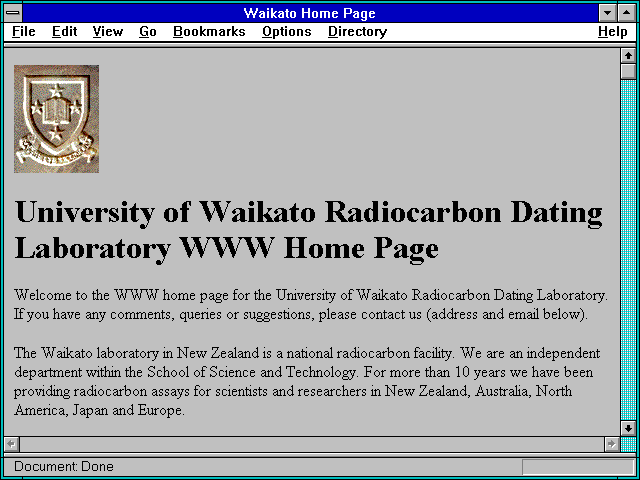Viewport: 640px width, 480px height.
Task: Click the vertical scrollbar up arrow
Action: (x=628, y=56)
